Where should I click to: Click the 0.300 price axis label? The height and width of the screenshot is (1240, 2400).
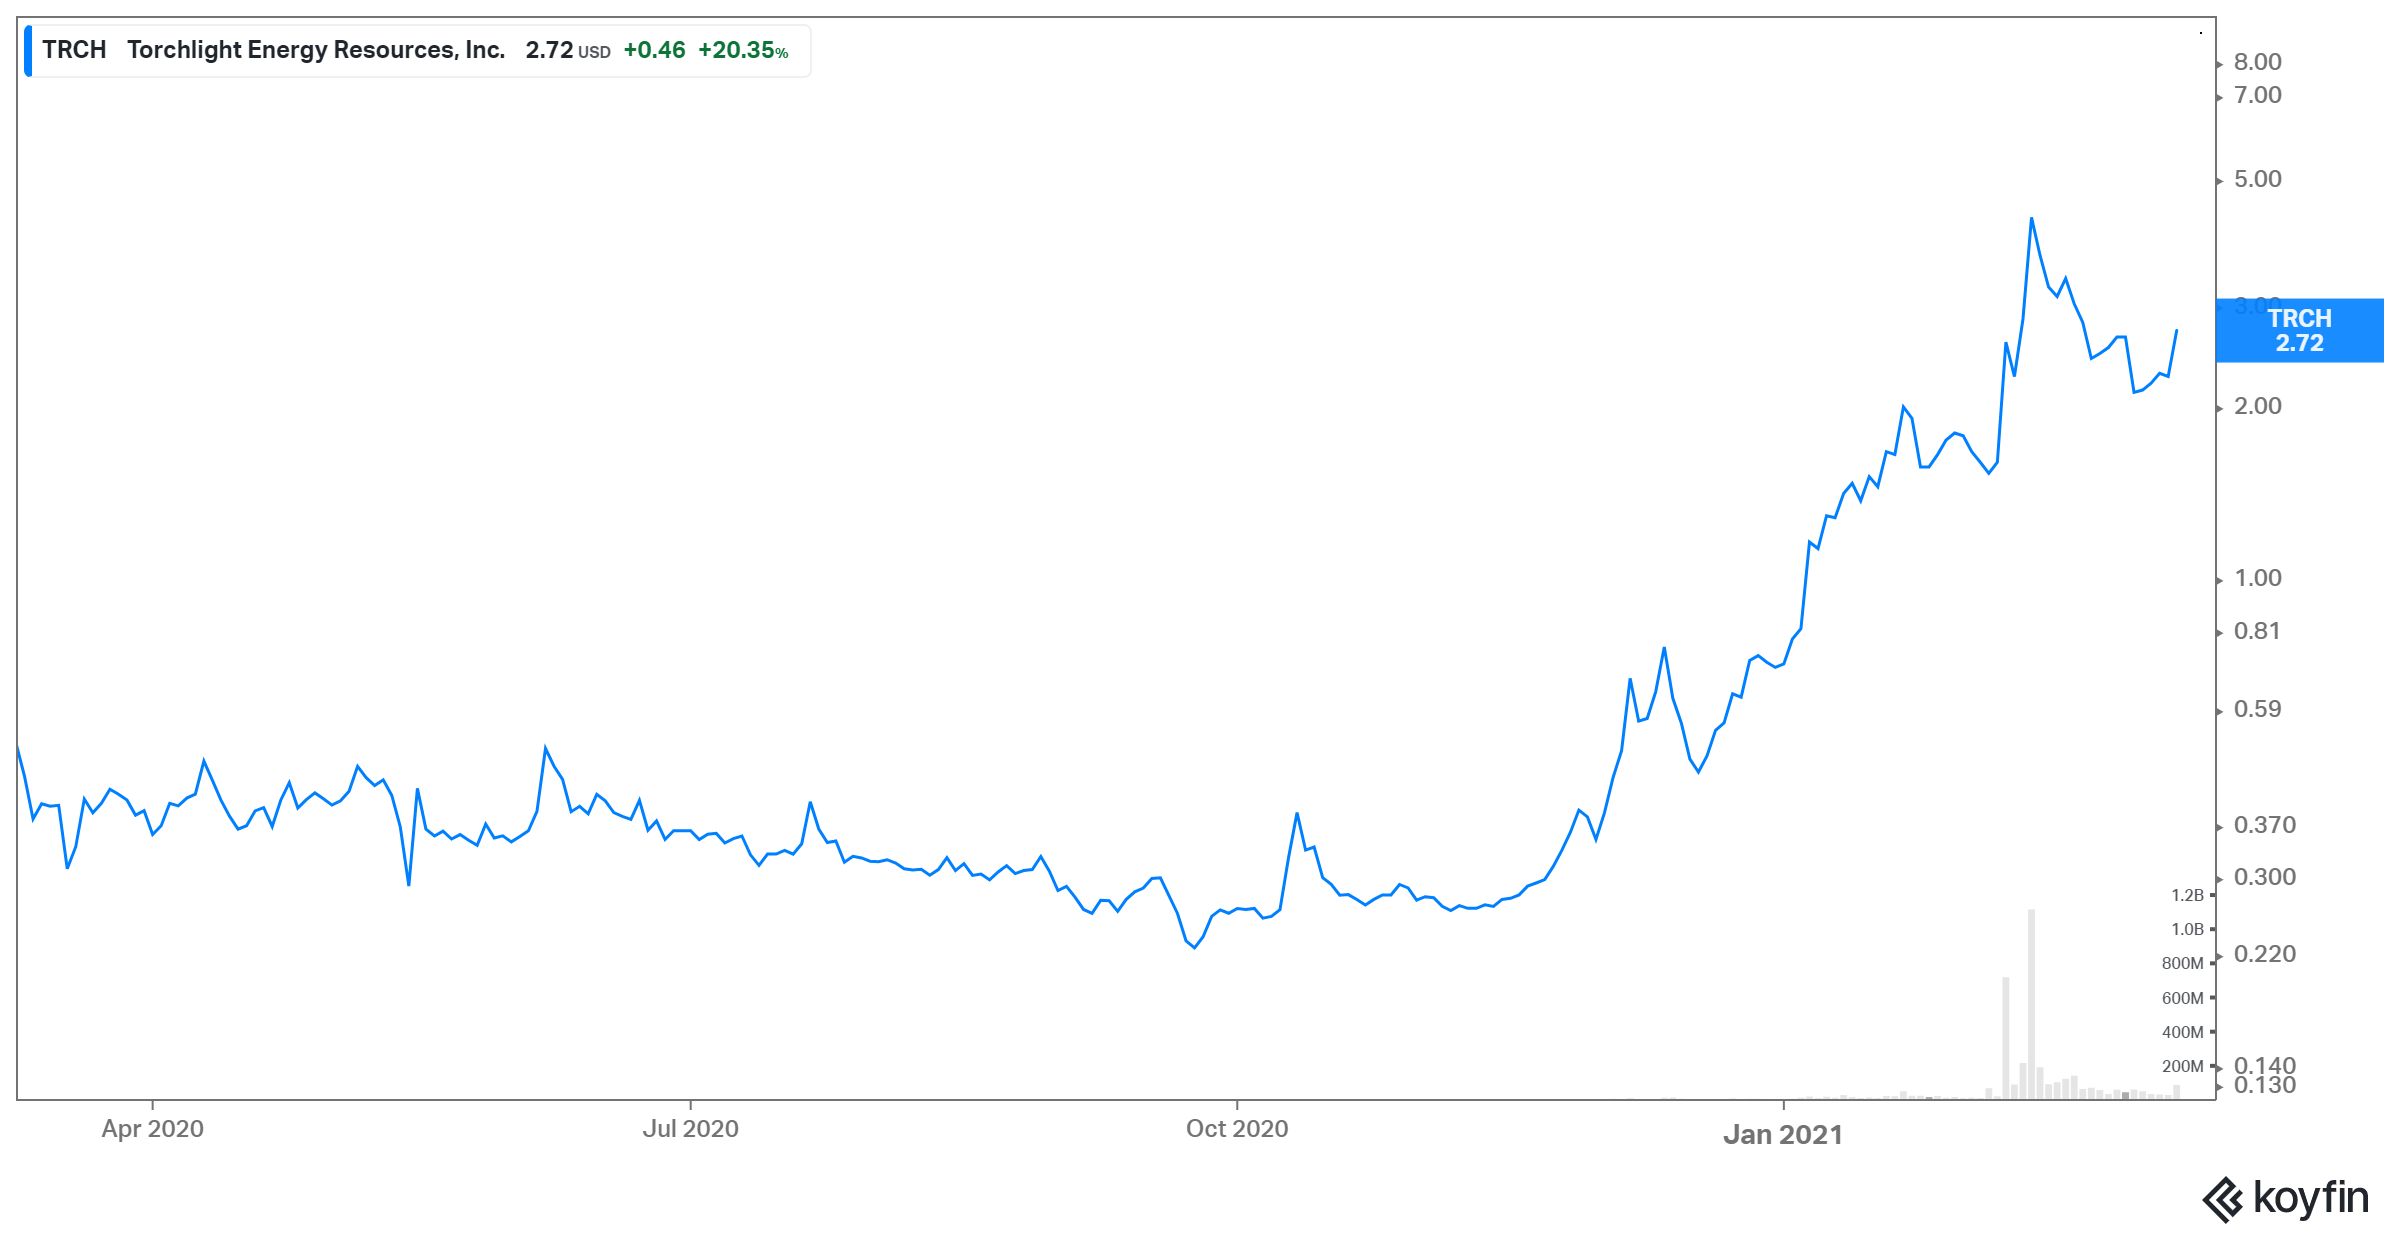(2265, 877)
